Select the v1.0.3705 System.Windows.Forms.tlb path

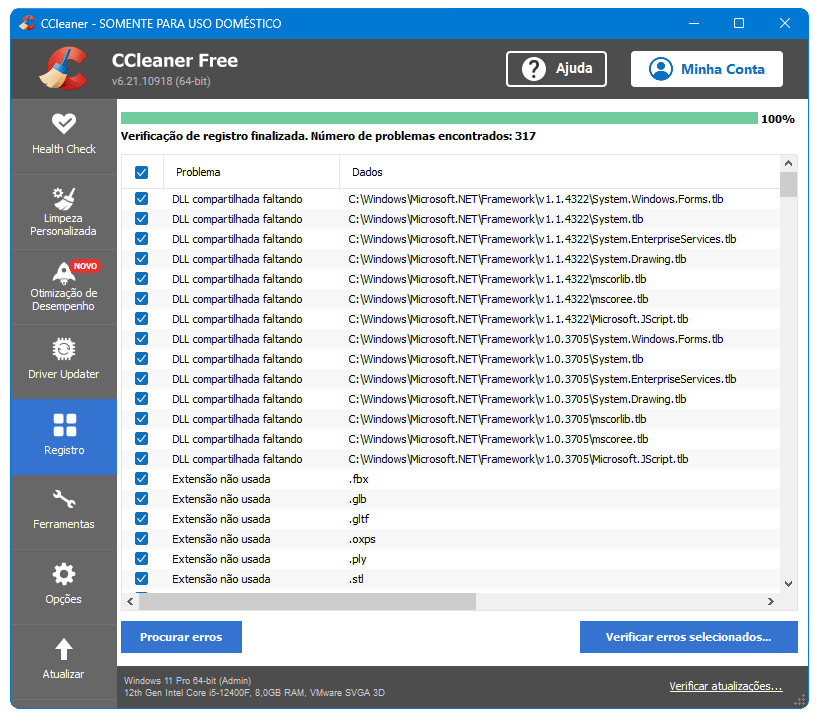536,339
